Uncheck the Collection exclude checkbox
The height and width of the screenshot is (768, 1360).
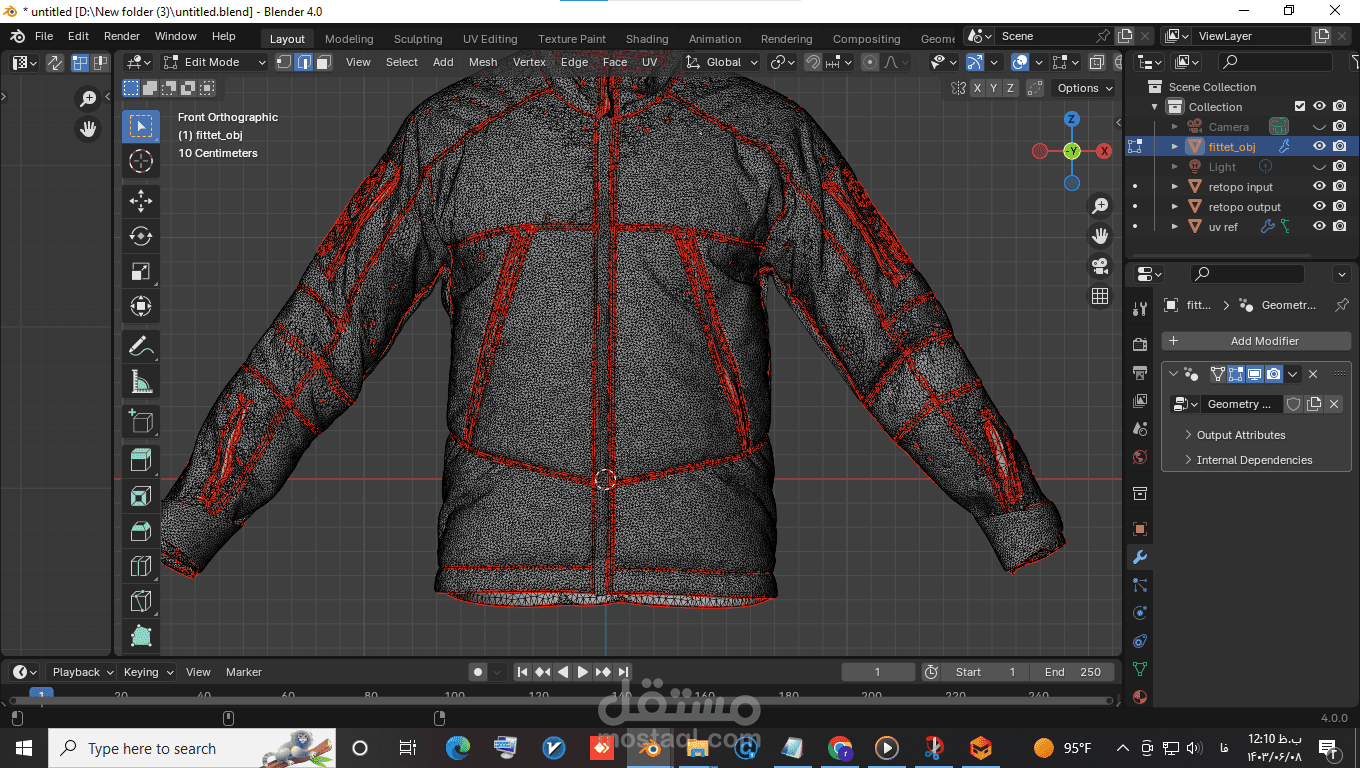click(x=1300, y=106)
